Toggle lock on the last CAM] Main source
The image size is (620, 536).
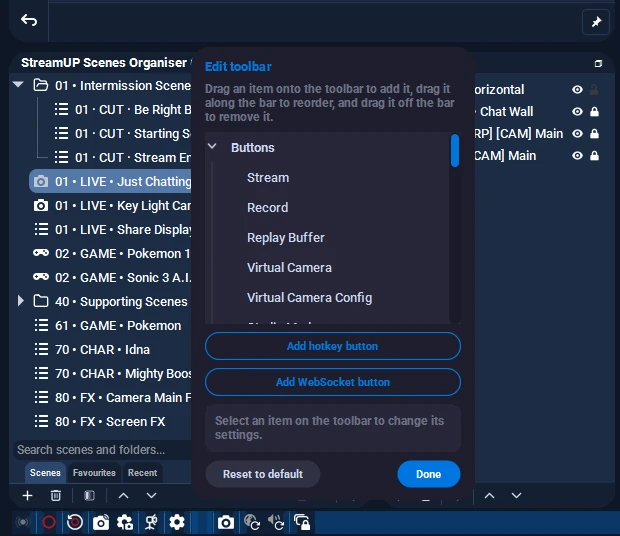(594, 156)
